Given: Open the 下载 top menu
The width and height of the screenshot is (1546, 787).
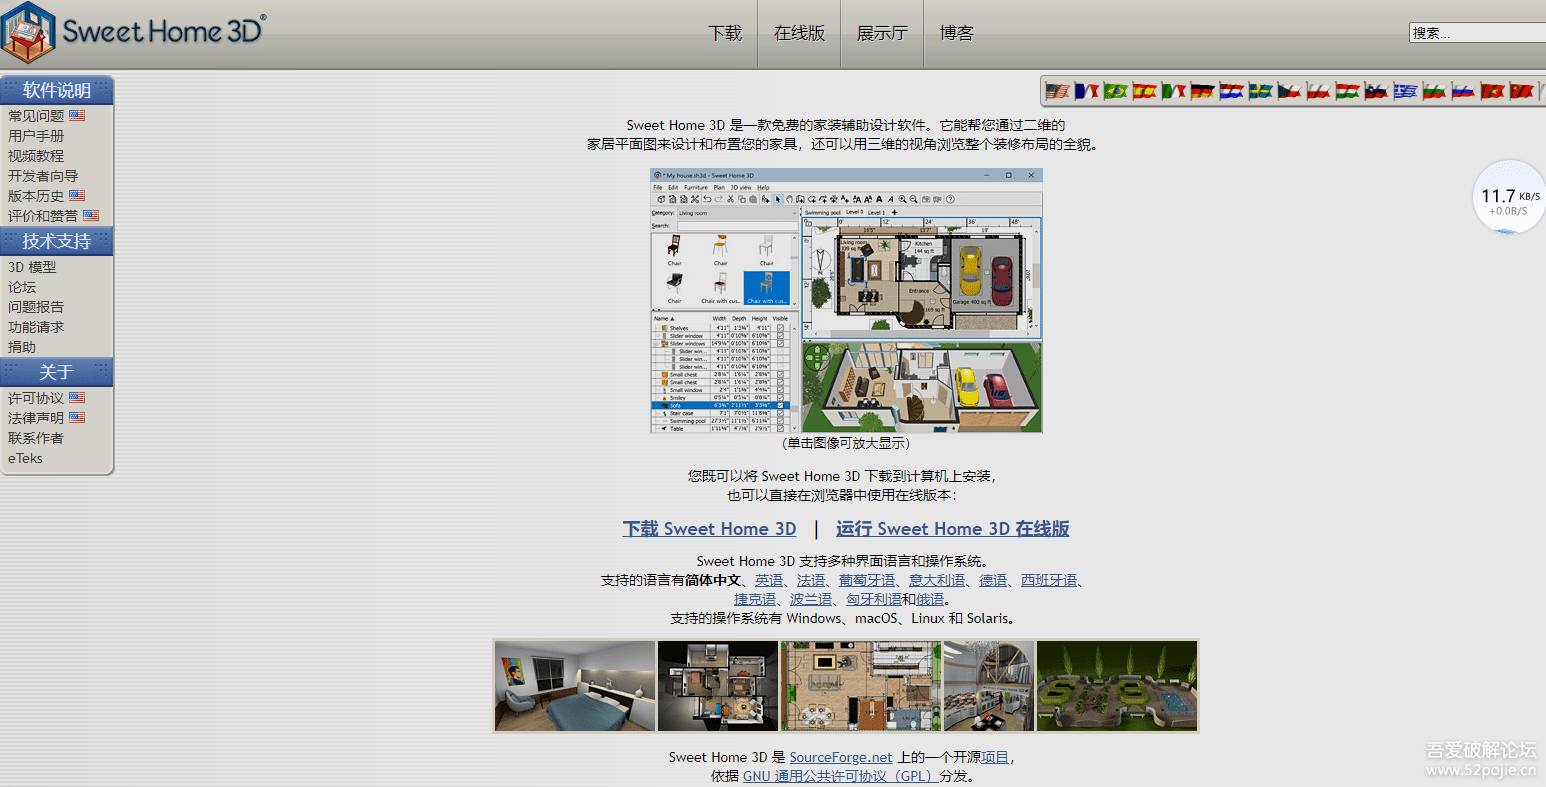Looking at the screenshot, I should click(726, 33).
